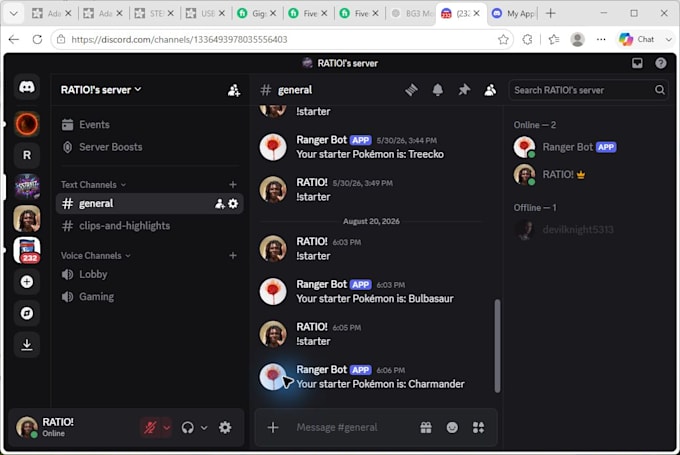Refresh the page with reload icon

click(37, 39)
